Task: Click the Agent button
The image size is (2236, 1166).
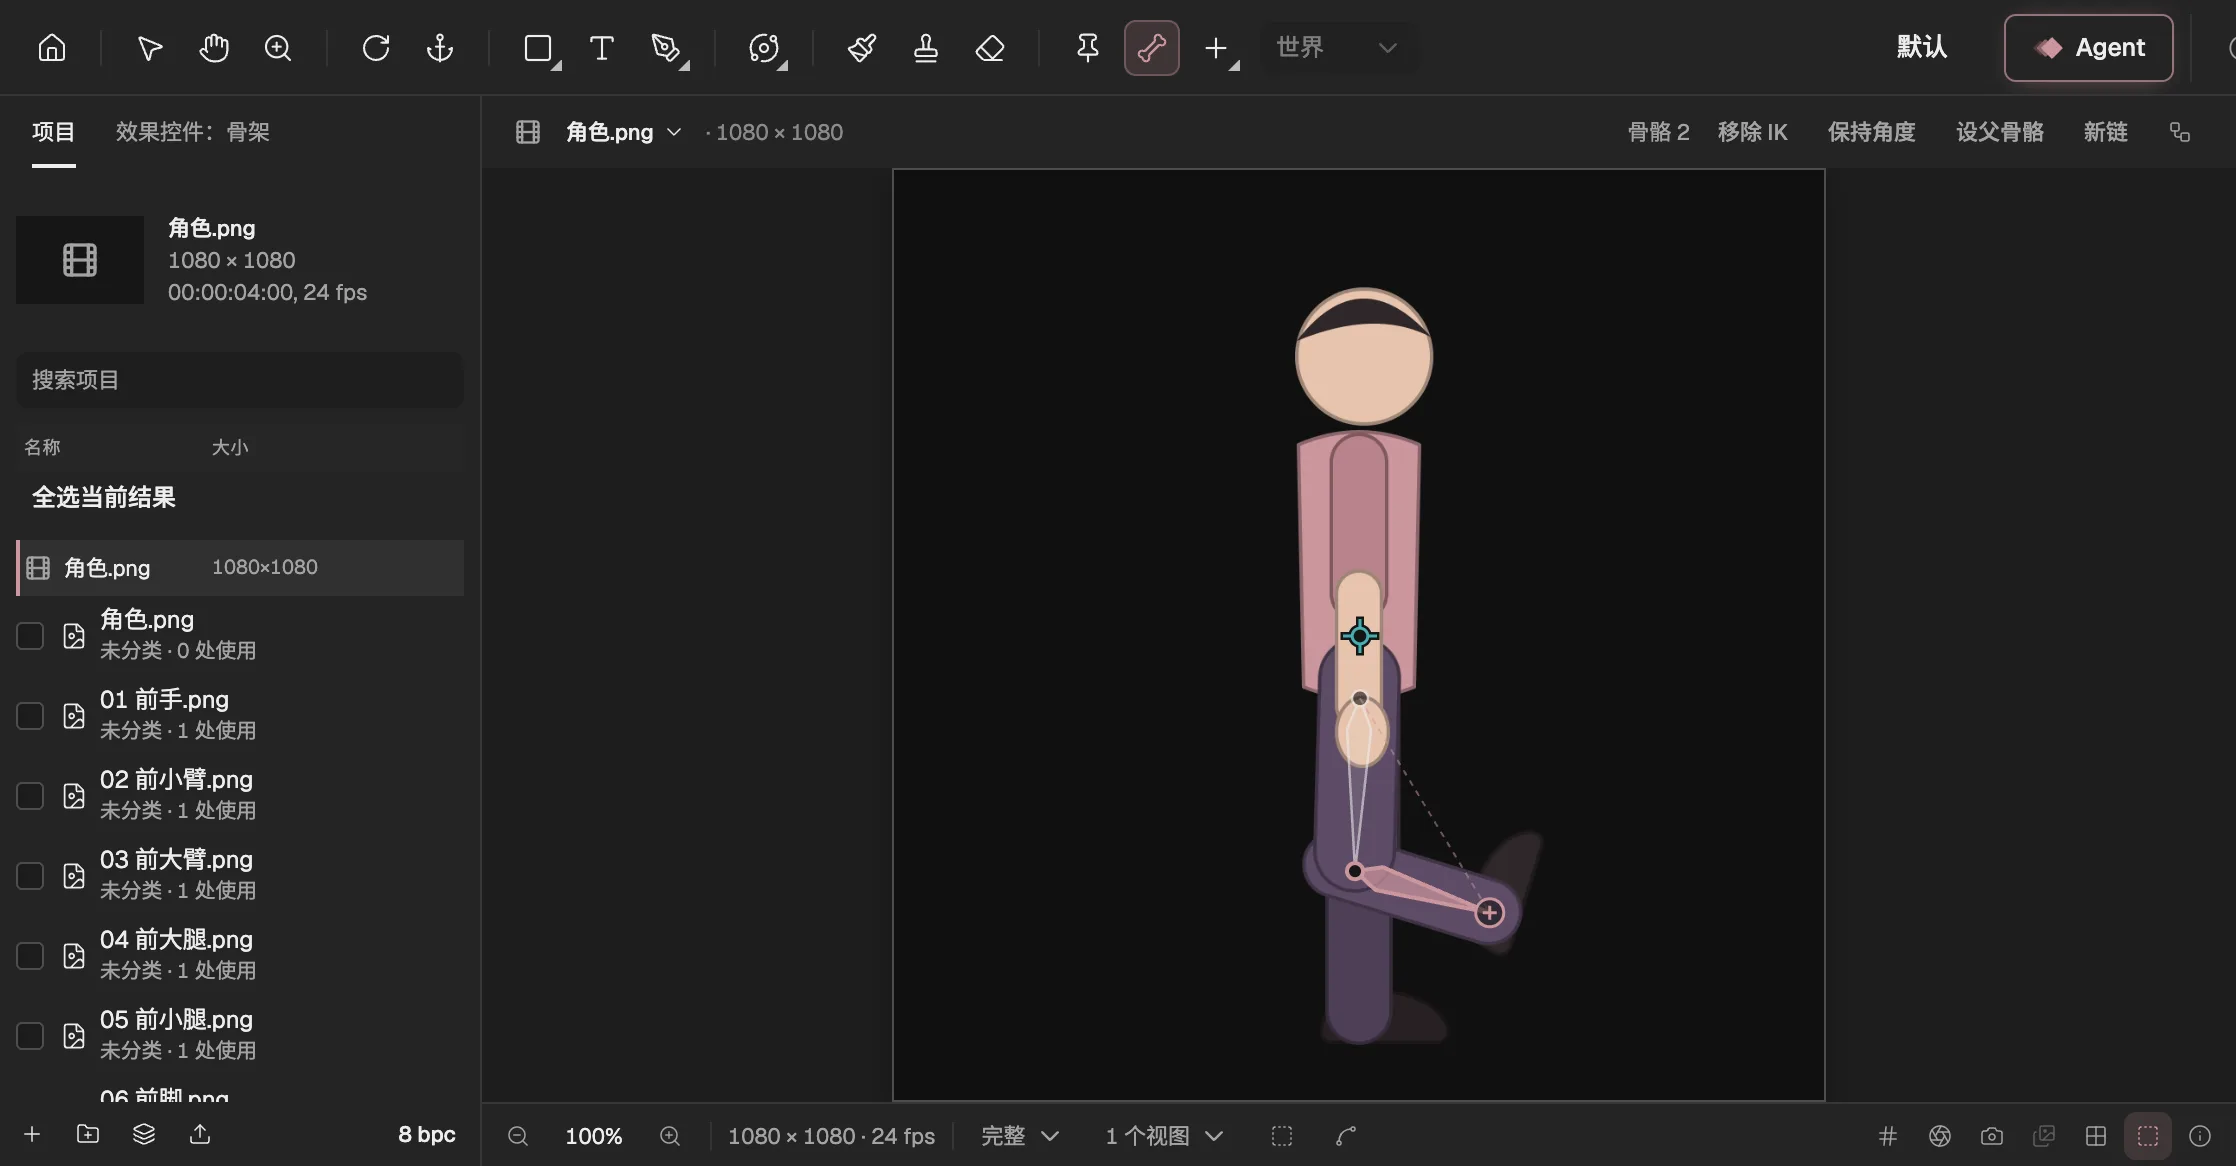Action: tap(2088, 47)
